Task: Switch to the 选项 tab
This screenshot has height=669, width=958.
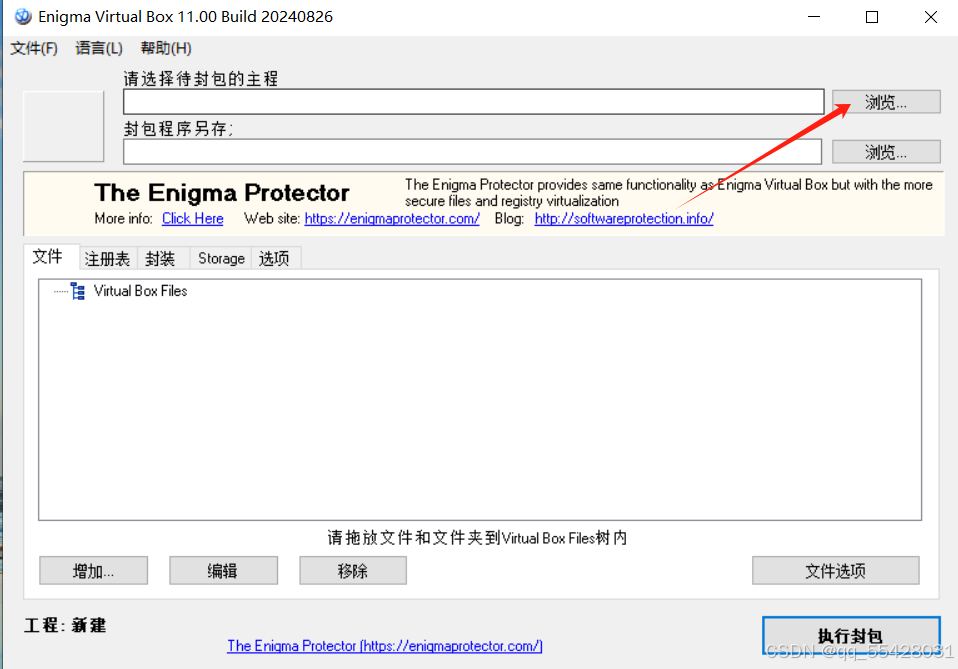Action: (274, 258)
